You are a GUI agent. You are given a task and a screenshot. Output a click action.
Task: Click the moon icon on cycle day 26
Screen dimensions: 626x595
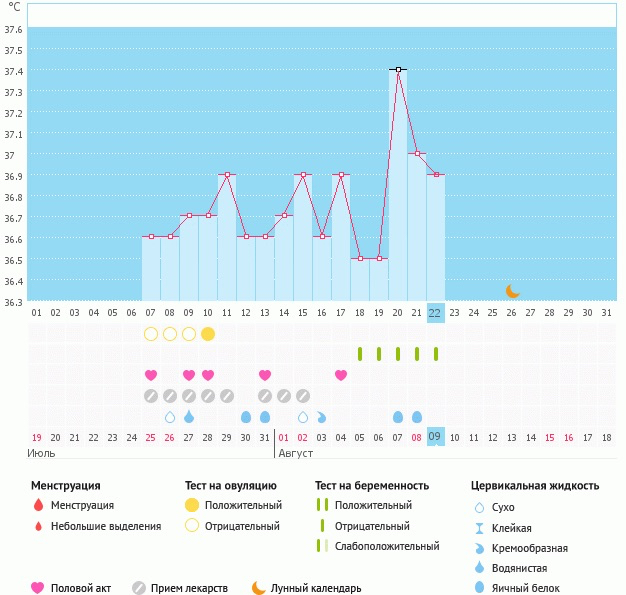(x=512, y=291)
